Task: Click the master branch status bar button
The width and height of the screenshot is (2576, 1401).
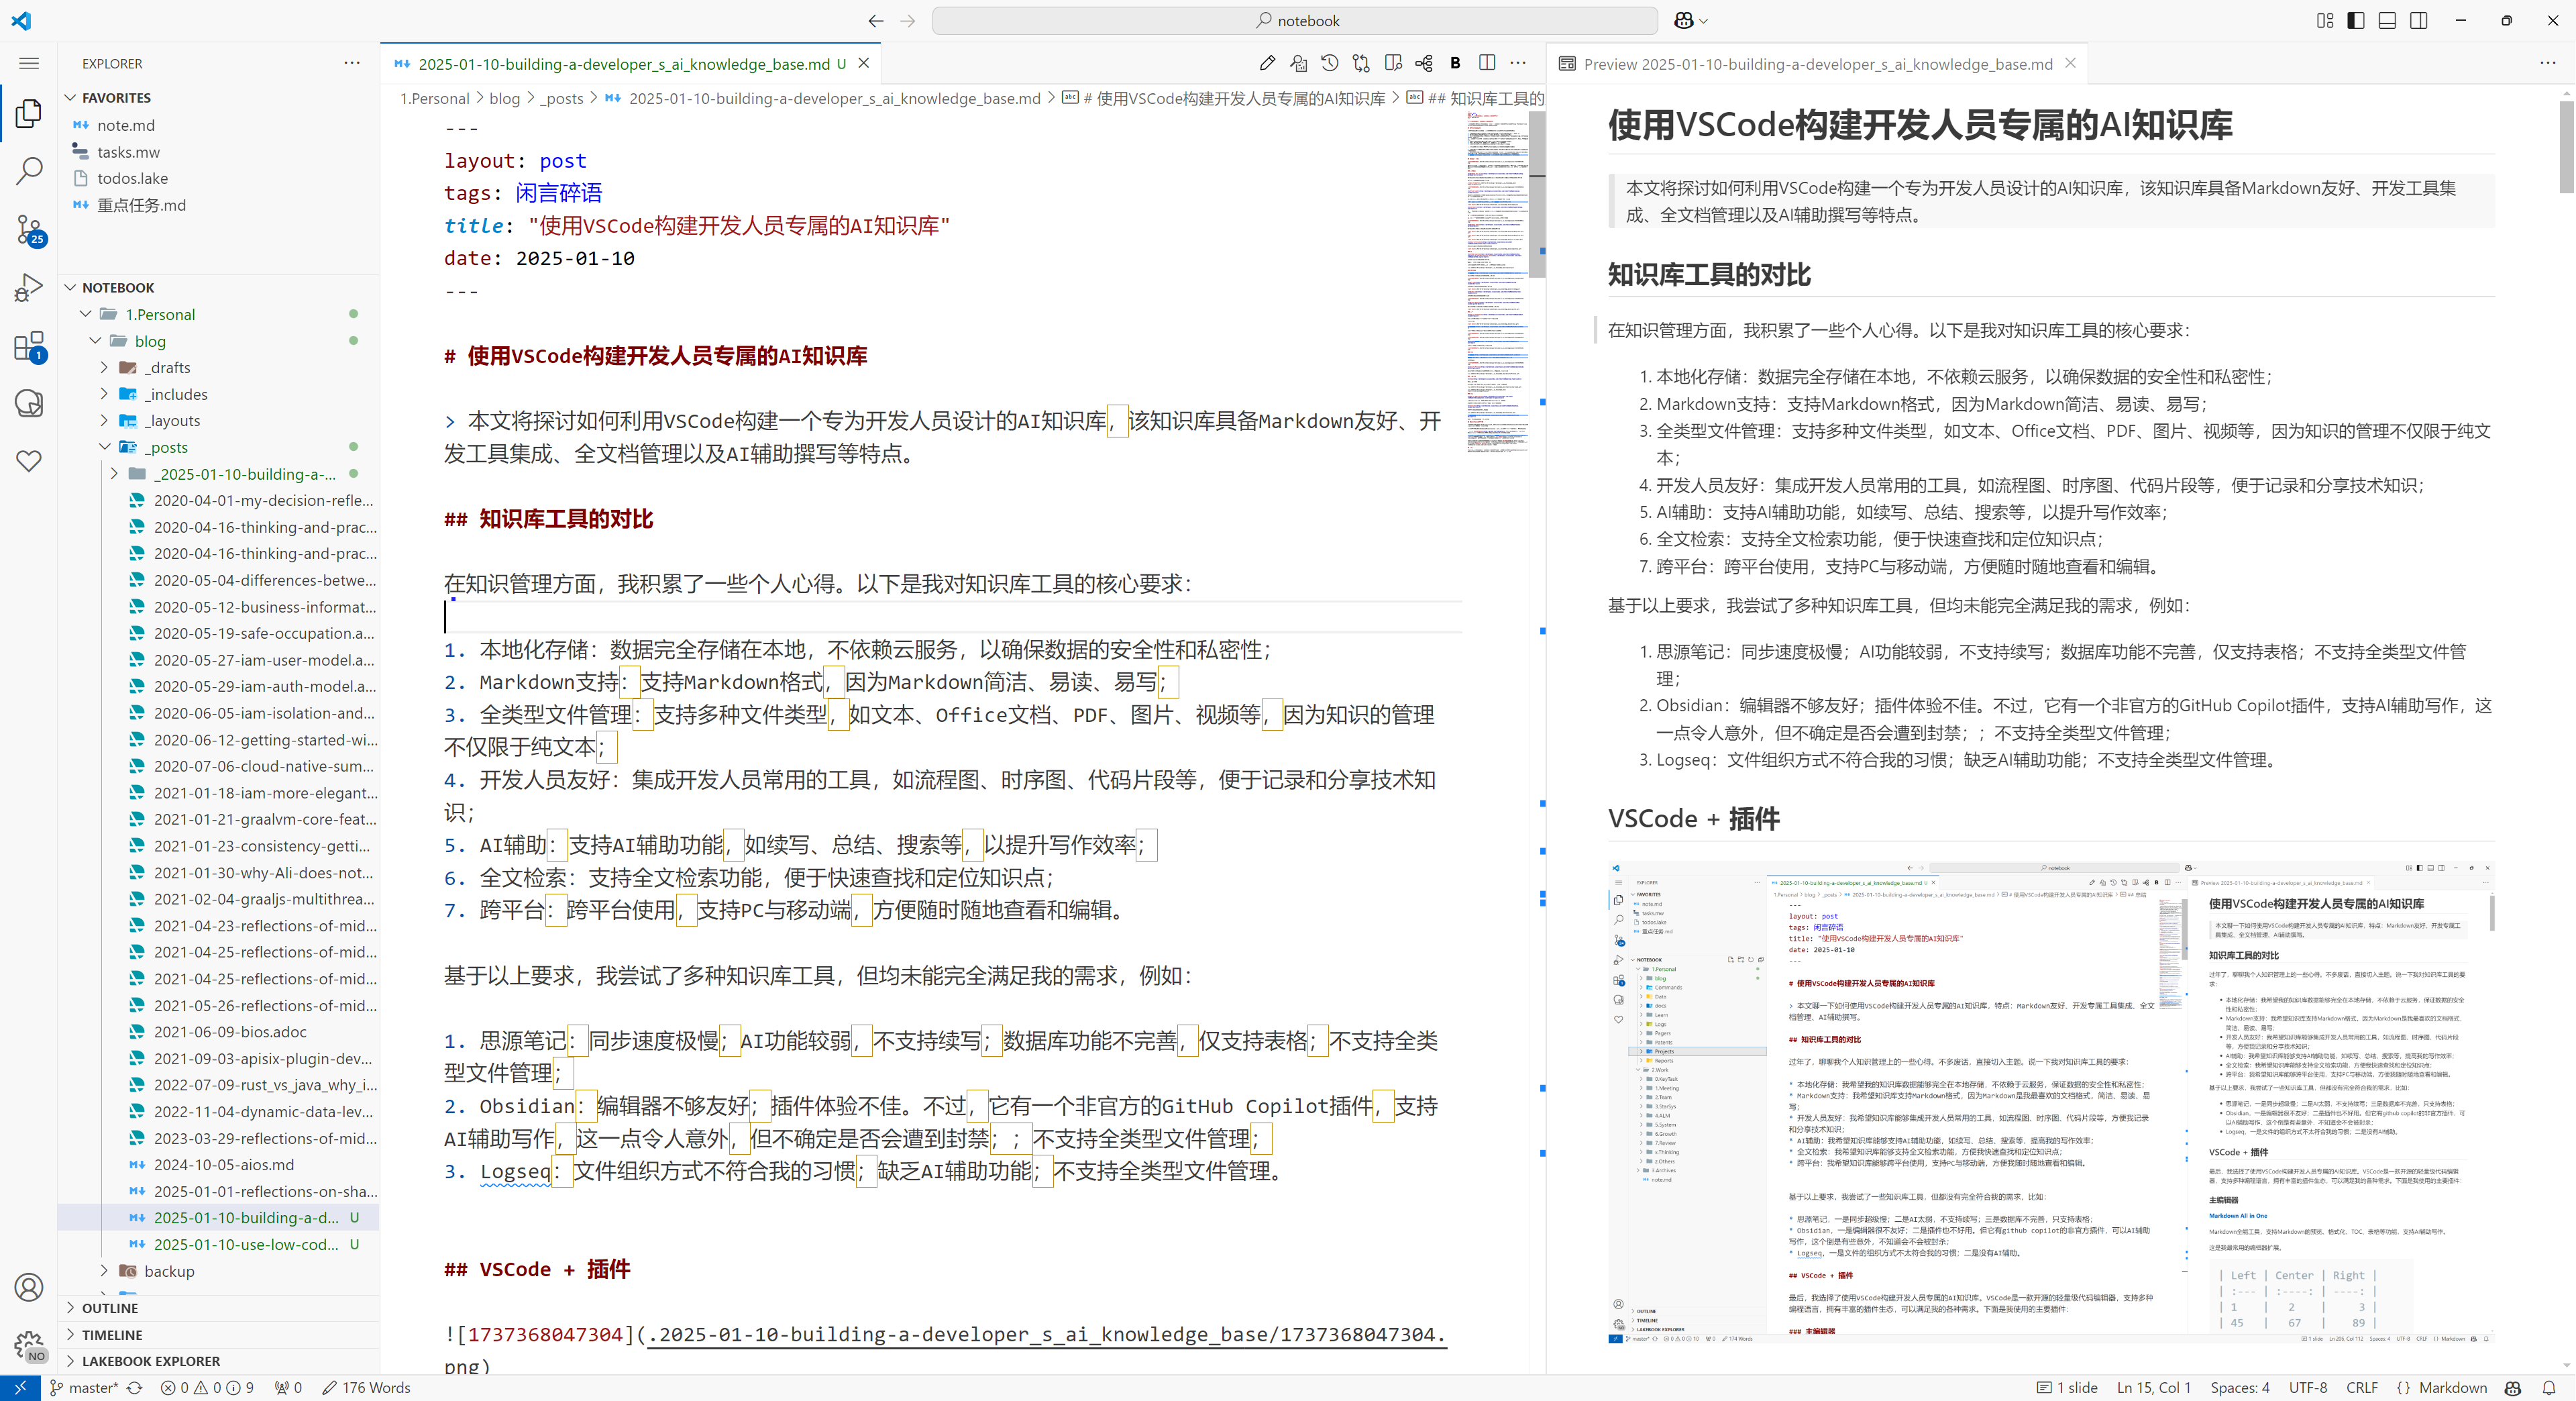Action: tap(84, 1388)
